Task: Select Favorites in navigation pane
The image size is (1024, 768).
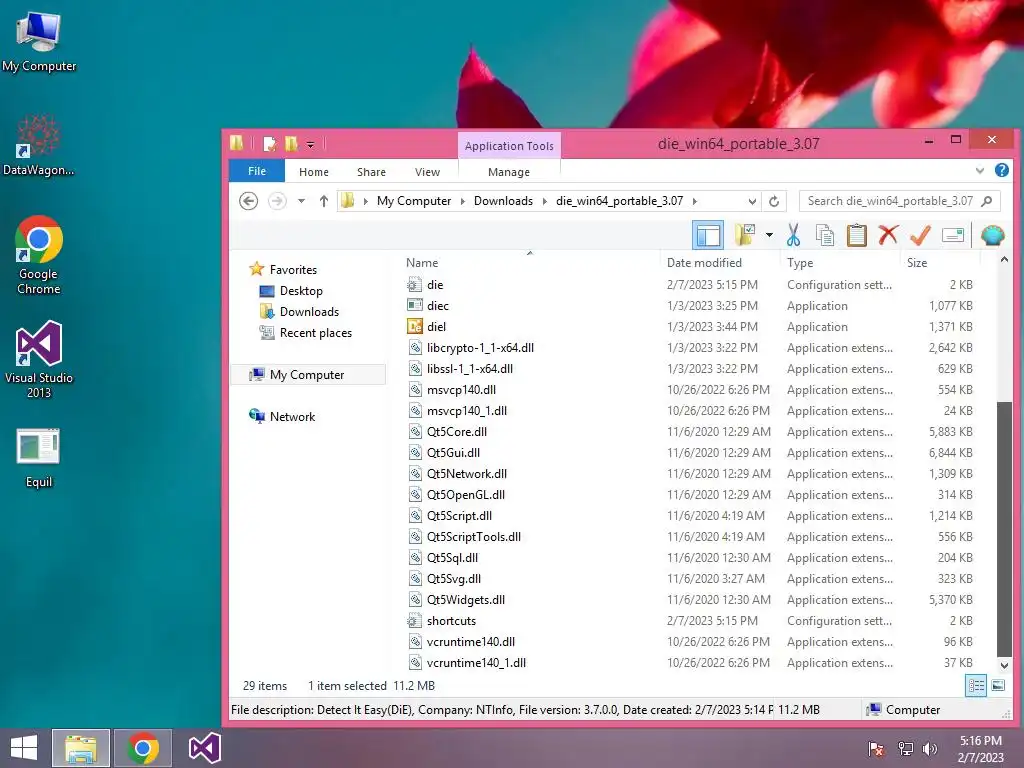Action: point(293,269)
